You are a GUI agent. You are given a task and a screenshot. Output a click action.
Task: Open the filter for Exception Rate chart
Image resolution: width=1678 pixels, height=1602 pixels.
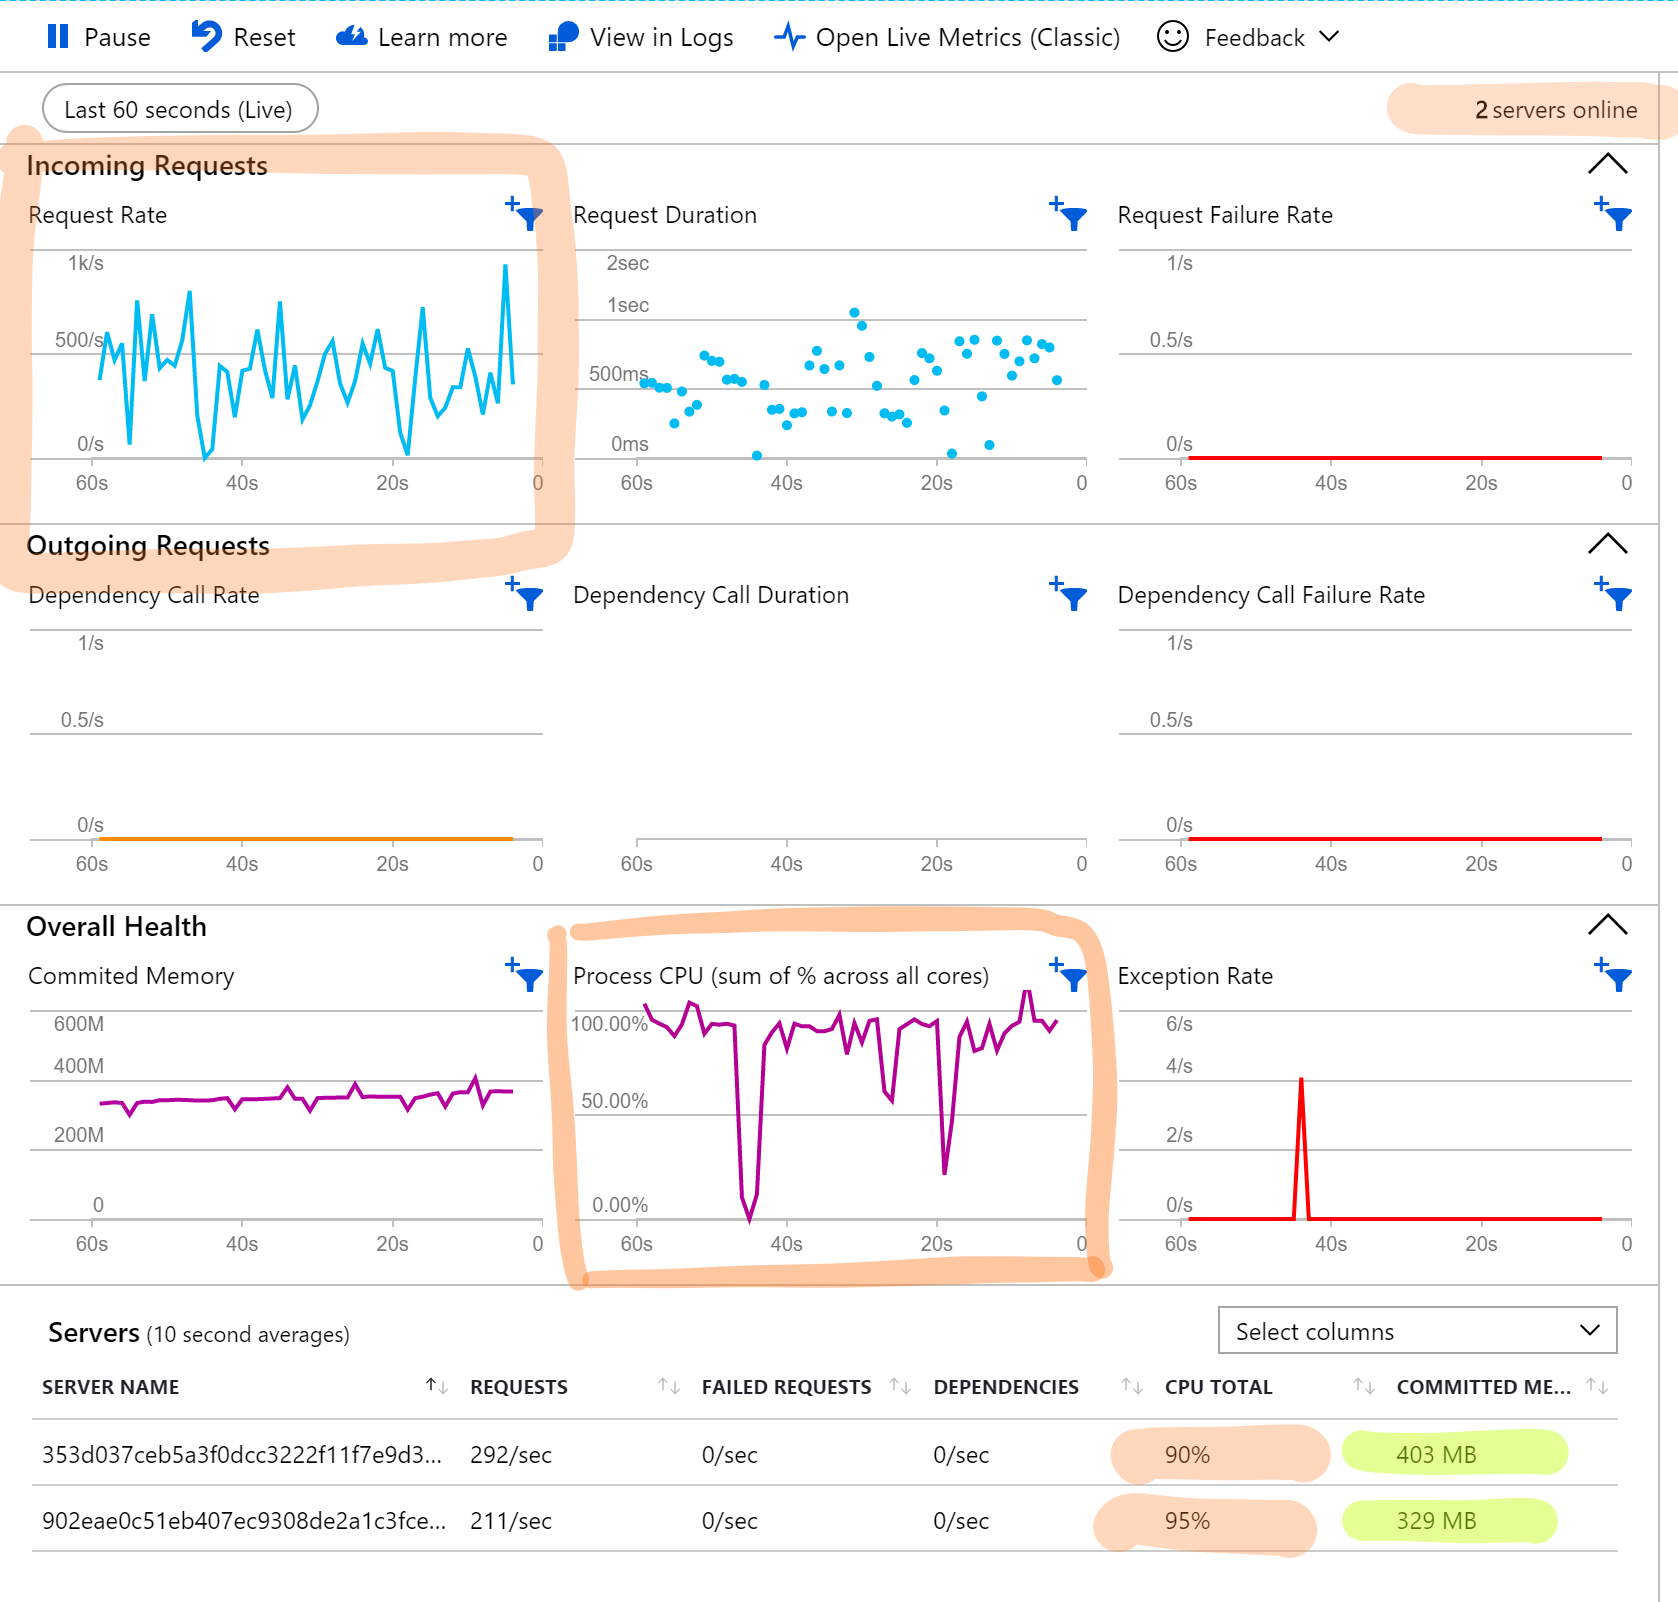tap(1617, 977)
